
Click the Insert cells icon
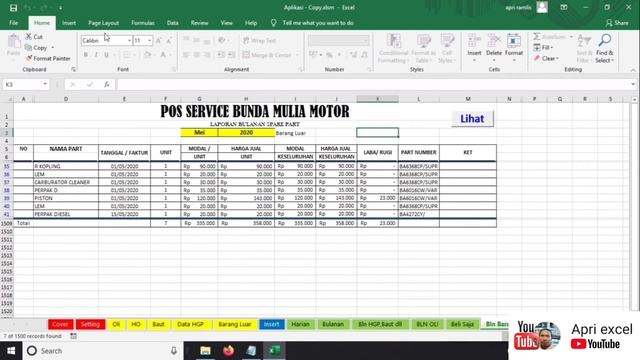tap(474, 41)
